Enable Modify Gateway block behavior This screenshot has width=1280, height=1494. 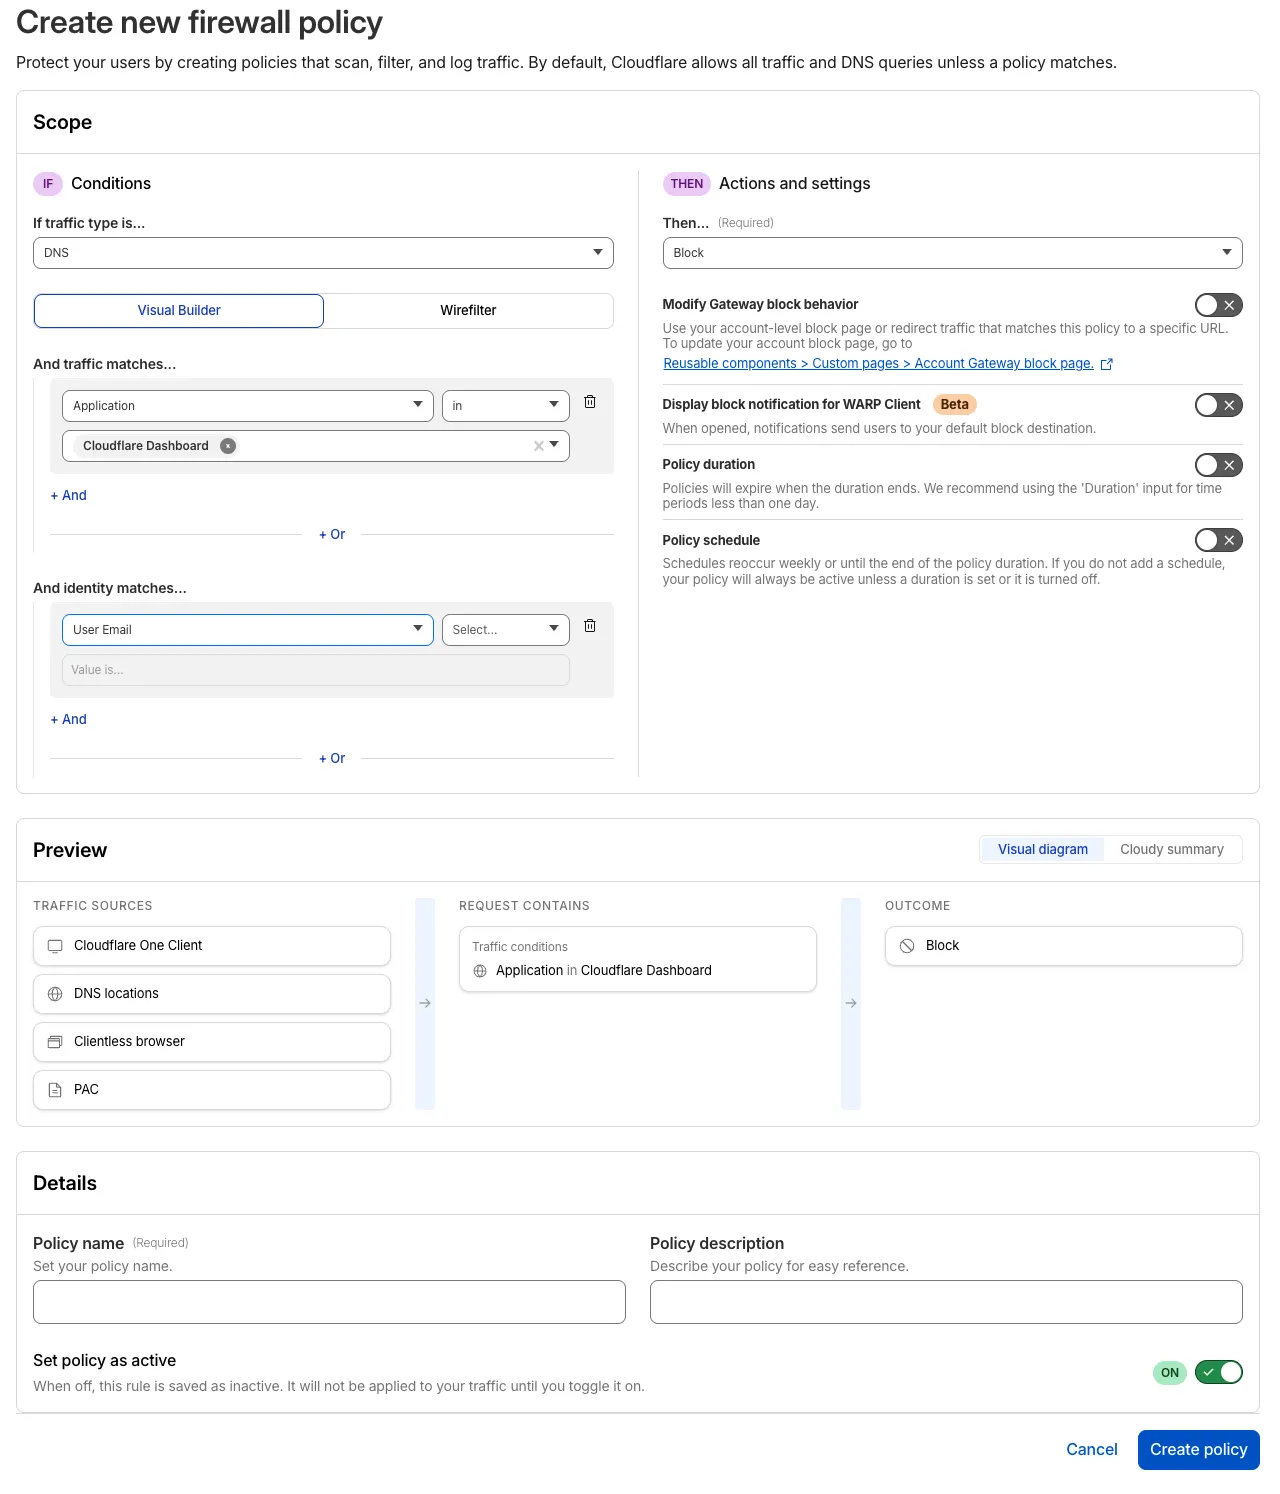pos(1218,305)
